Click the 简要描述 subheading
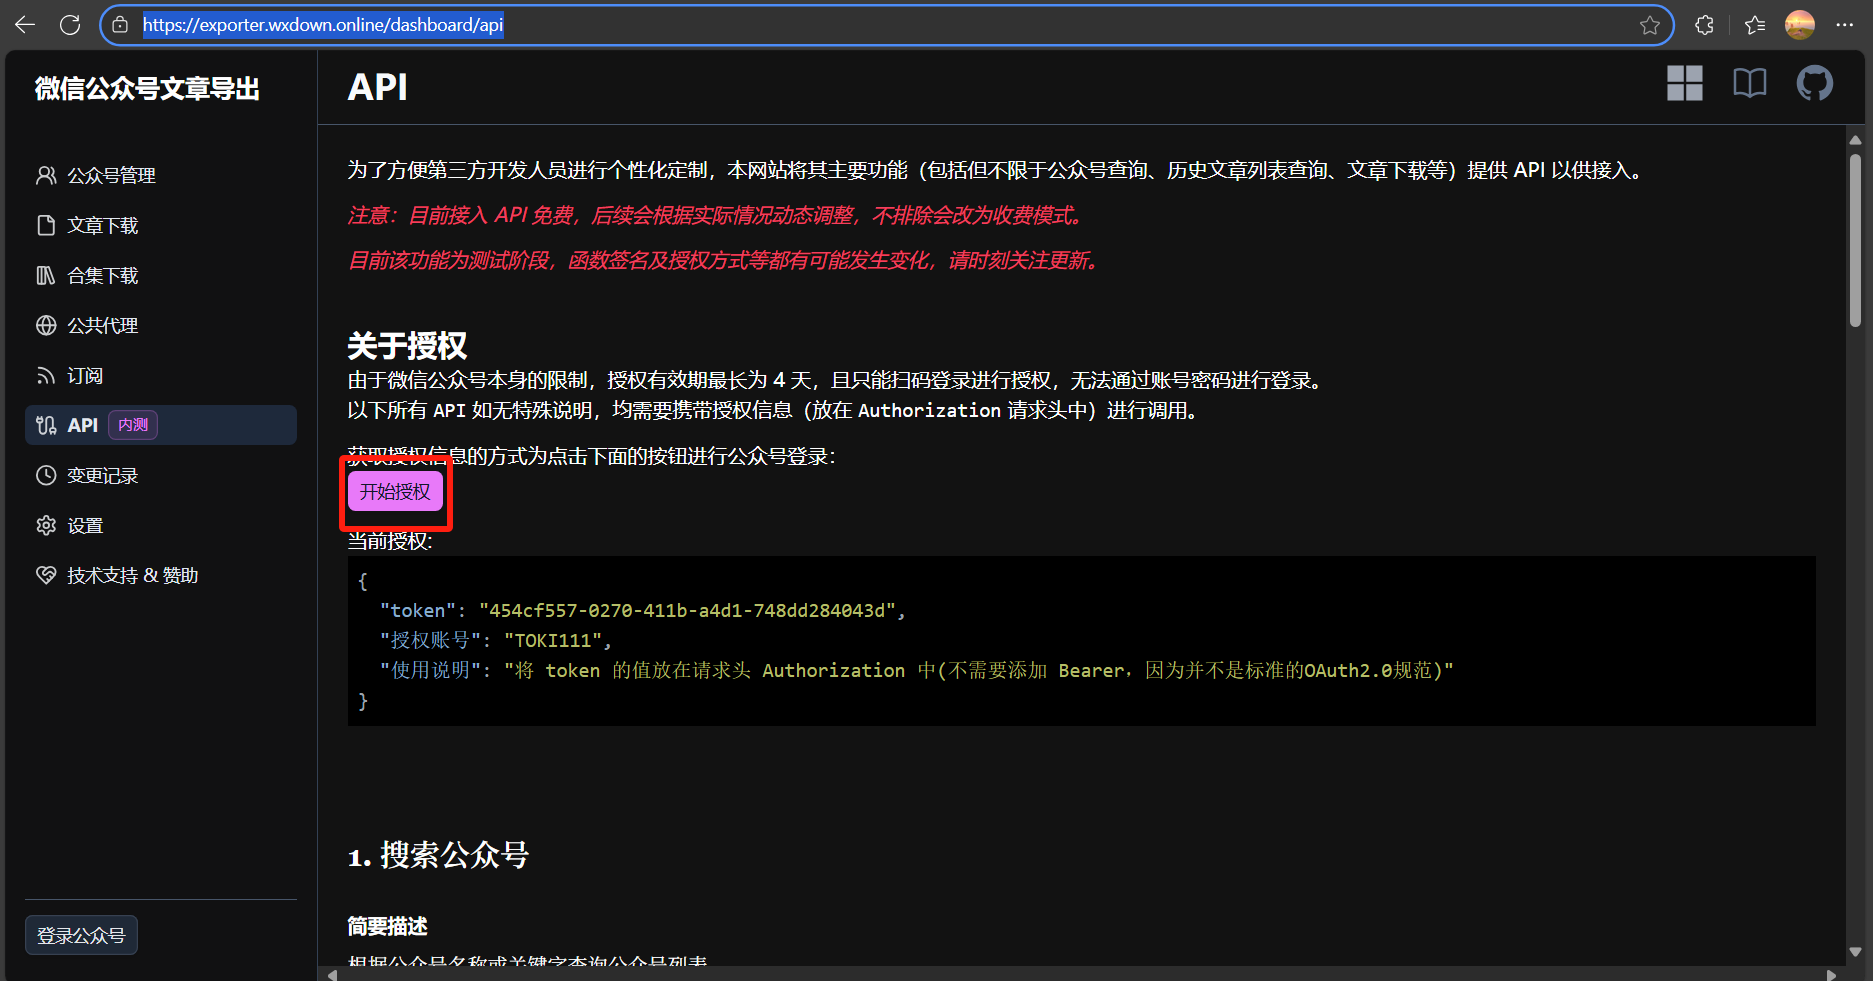1873x981 pixels. [x=387, y=926]
